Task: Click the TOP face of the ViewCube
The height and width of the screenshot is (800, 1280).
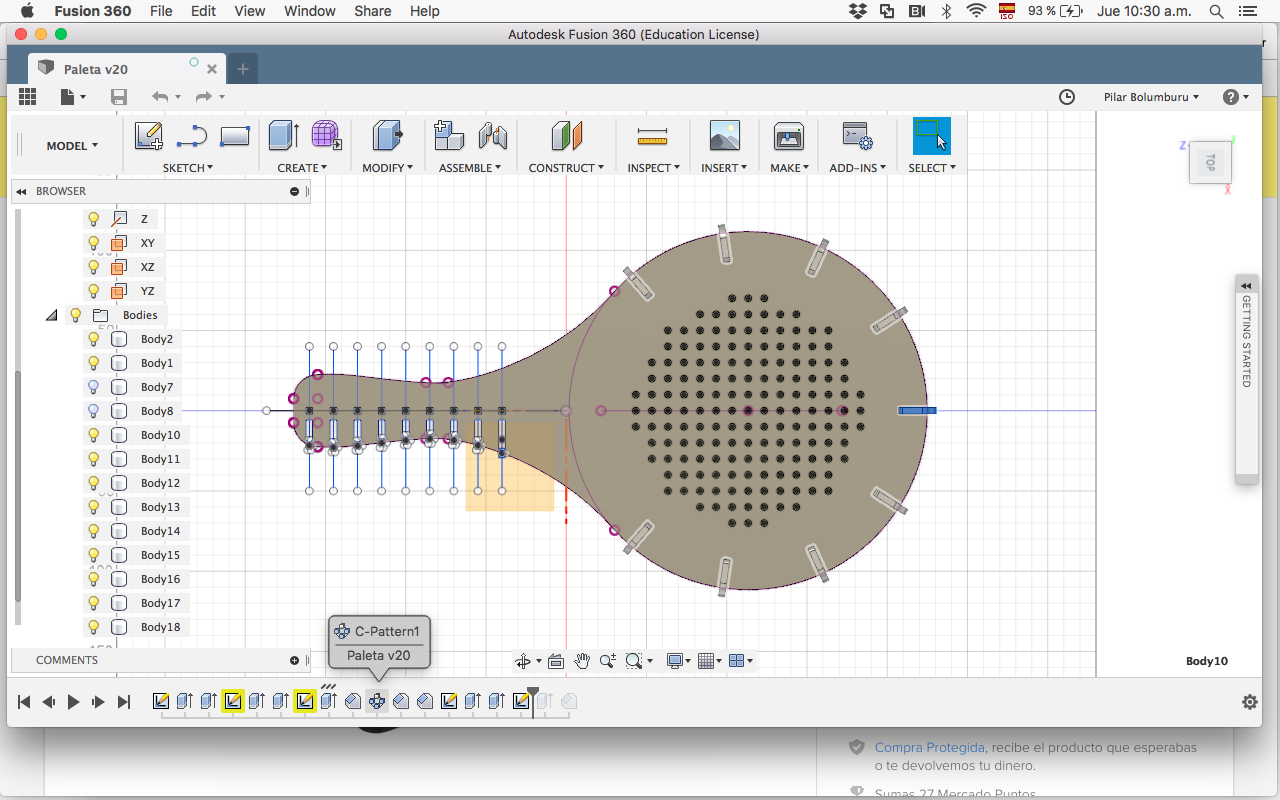Action: tap(1210, 162)
